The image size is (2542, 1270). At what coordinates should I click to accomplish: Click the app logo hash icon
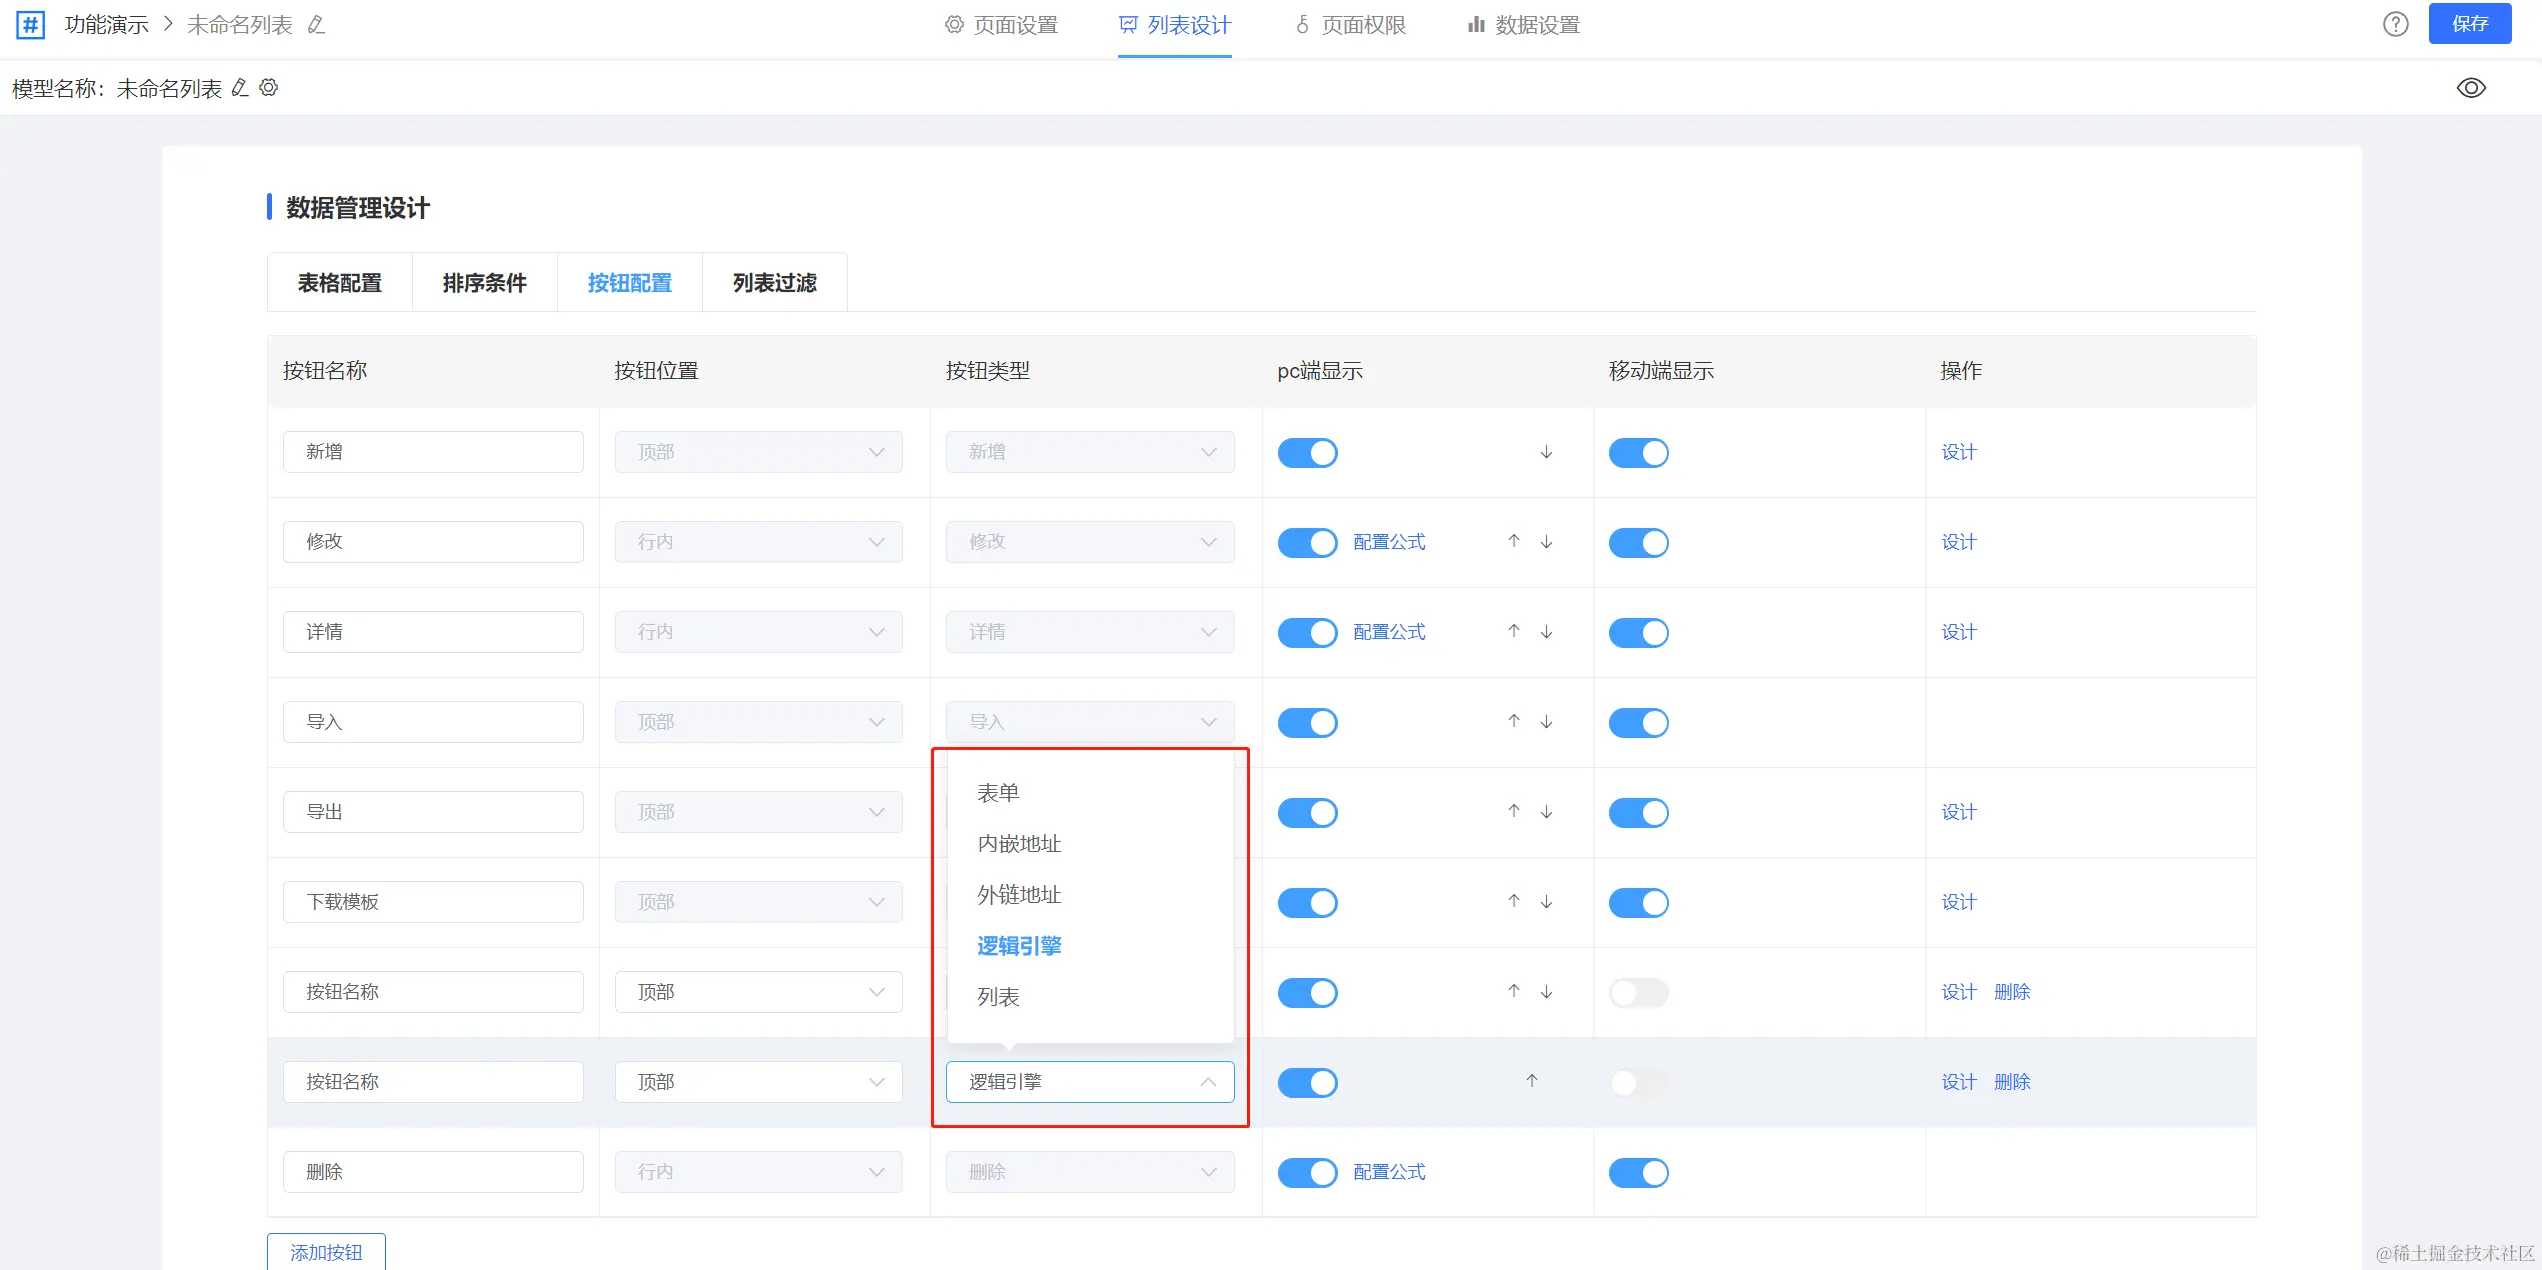coord(31,25)
